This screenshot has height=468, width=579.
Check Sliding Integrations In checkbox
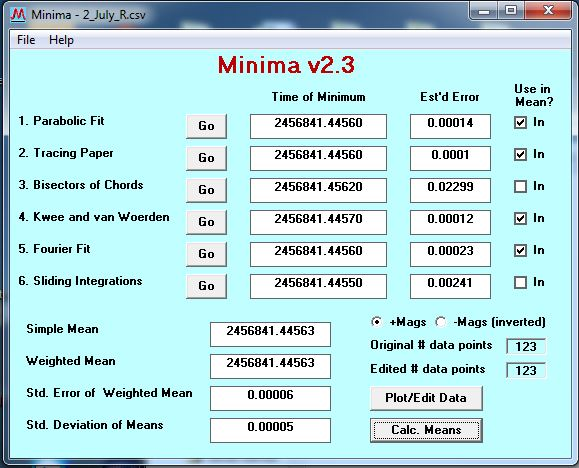(520, 283)
